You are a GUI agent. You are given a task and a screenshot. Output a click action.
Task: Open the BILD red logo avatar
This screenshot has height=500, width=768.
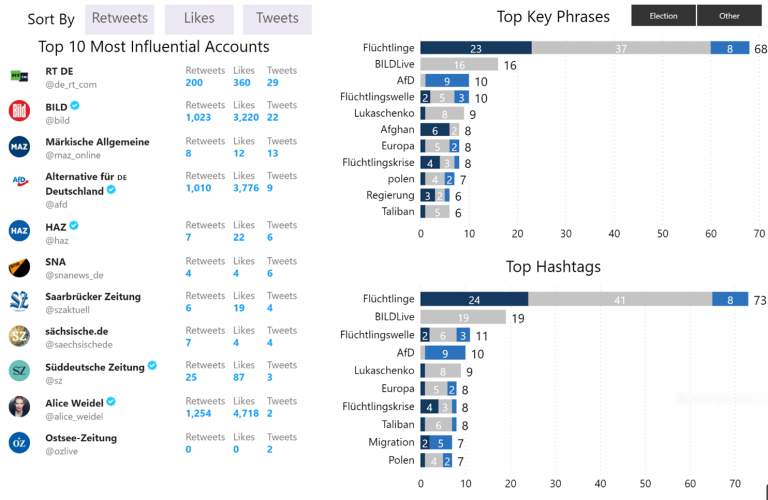coord(19,111)
